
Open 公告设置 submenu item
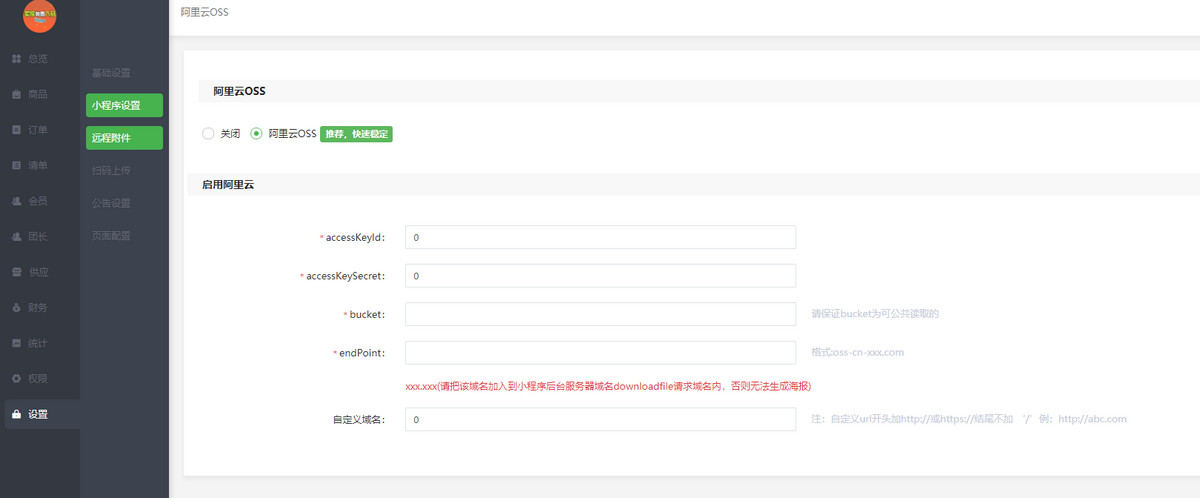(111, 203)
